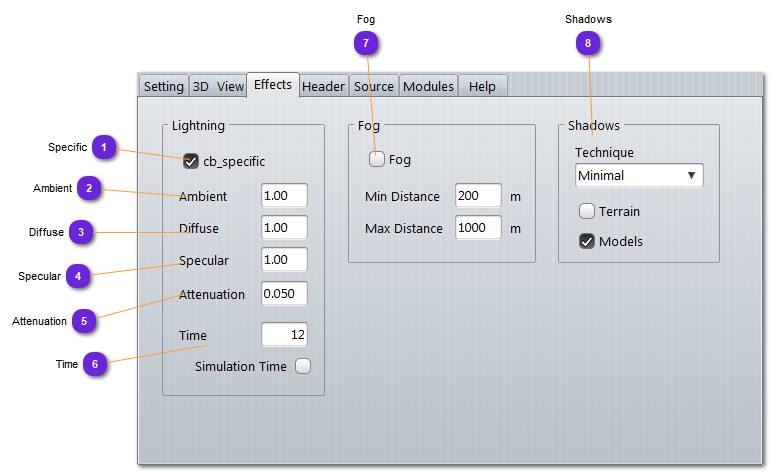This screenshot has width=772, height=474.
Task: Go to the Header tab
Action: point(323,87)
